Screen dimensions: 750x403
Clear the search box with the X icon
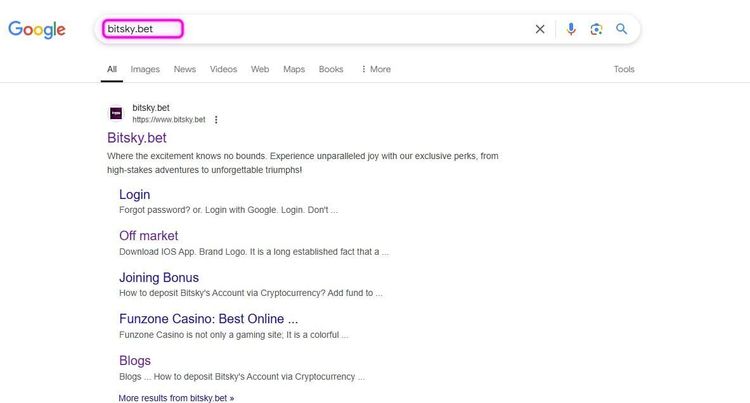540,29
